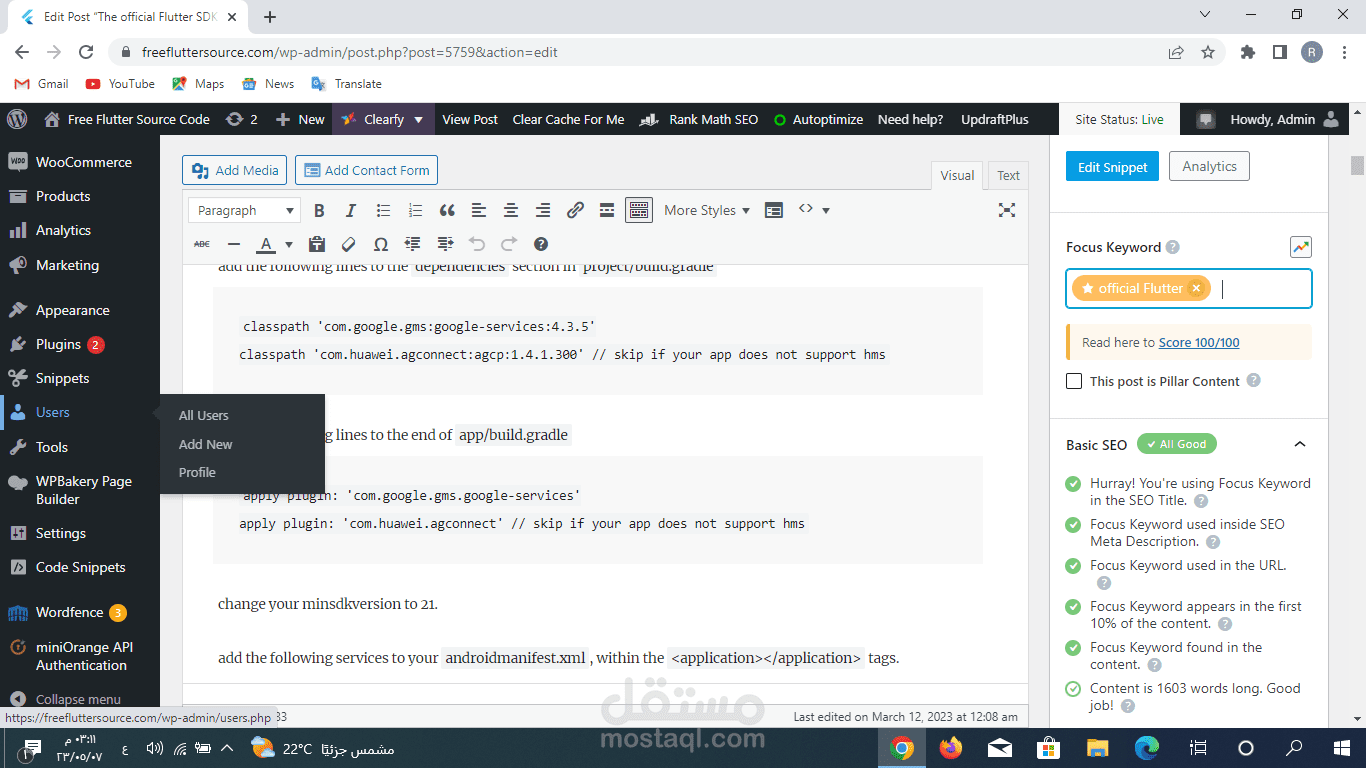
Task: Open Rank Math SEO in admin bar
Action: (x=699, y=119)
